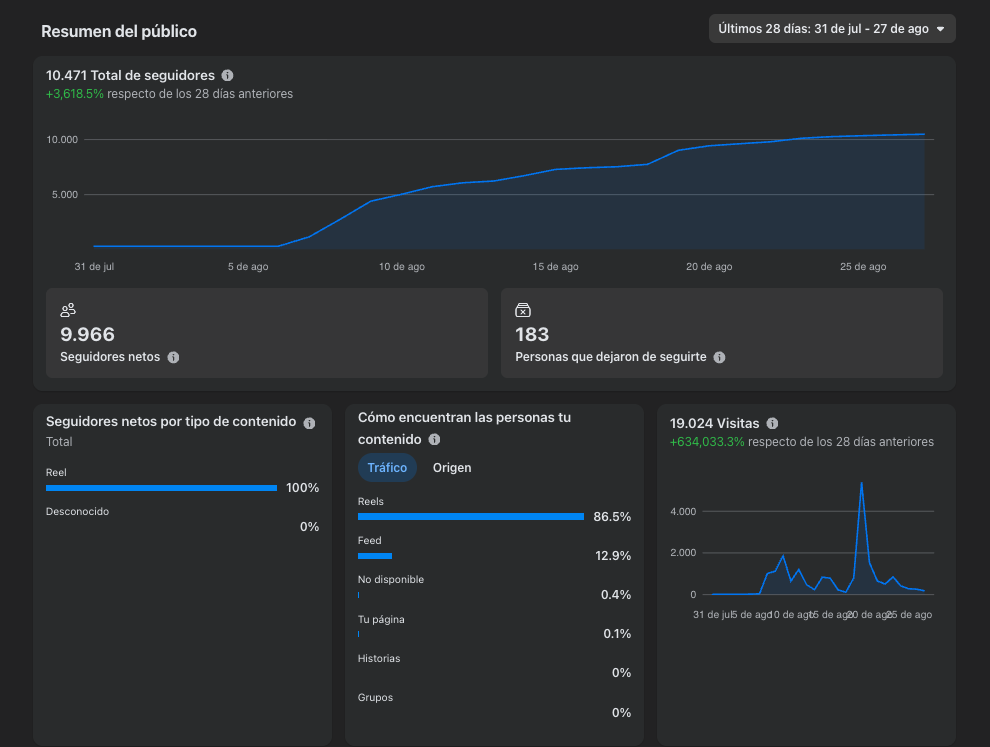Screen dimensions: 990x747
Task: Select the Tráfico tab
Action: (x=387, y=468)
